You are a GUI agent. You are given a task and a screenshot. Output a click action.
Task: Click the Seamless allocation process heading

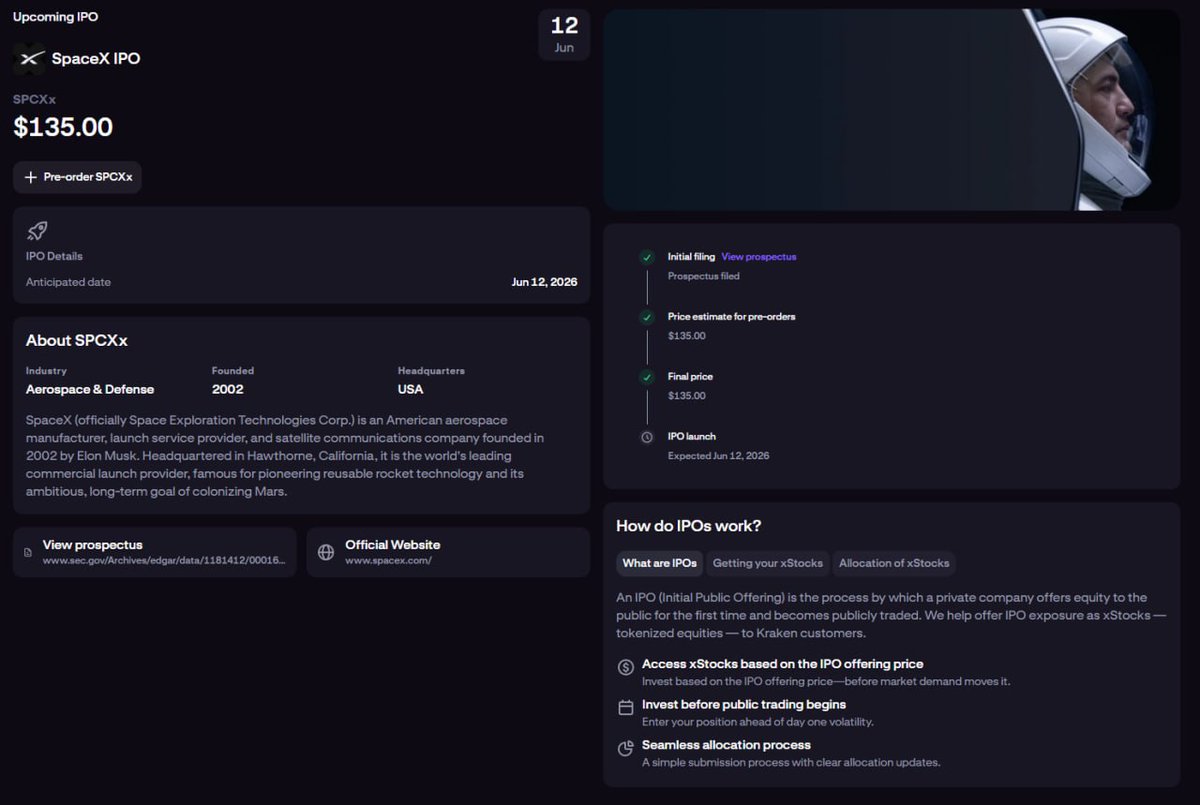click(x=726, y=745)
